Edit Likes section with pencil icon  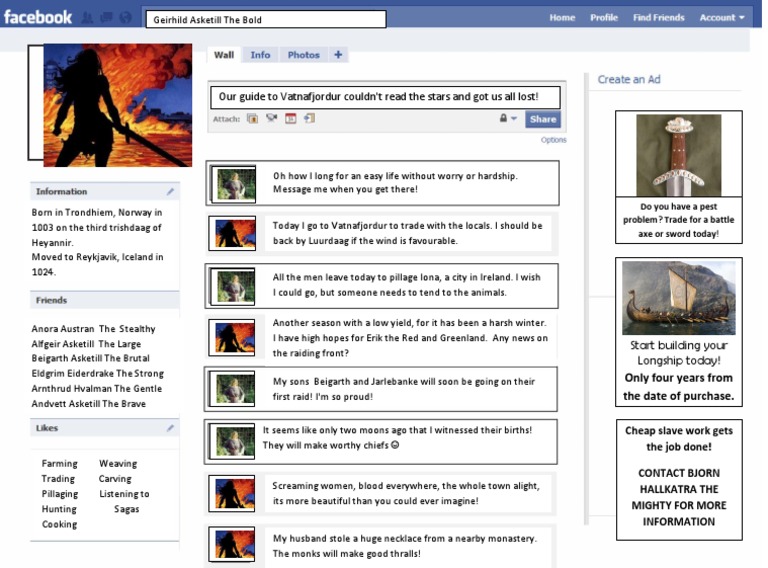pyautogui.click(x=170, y=428)
